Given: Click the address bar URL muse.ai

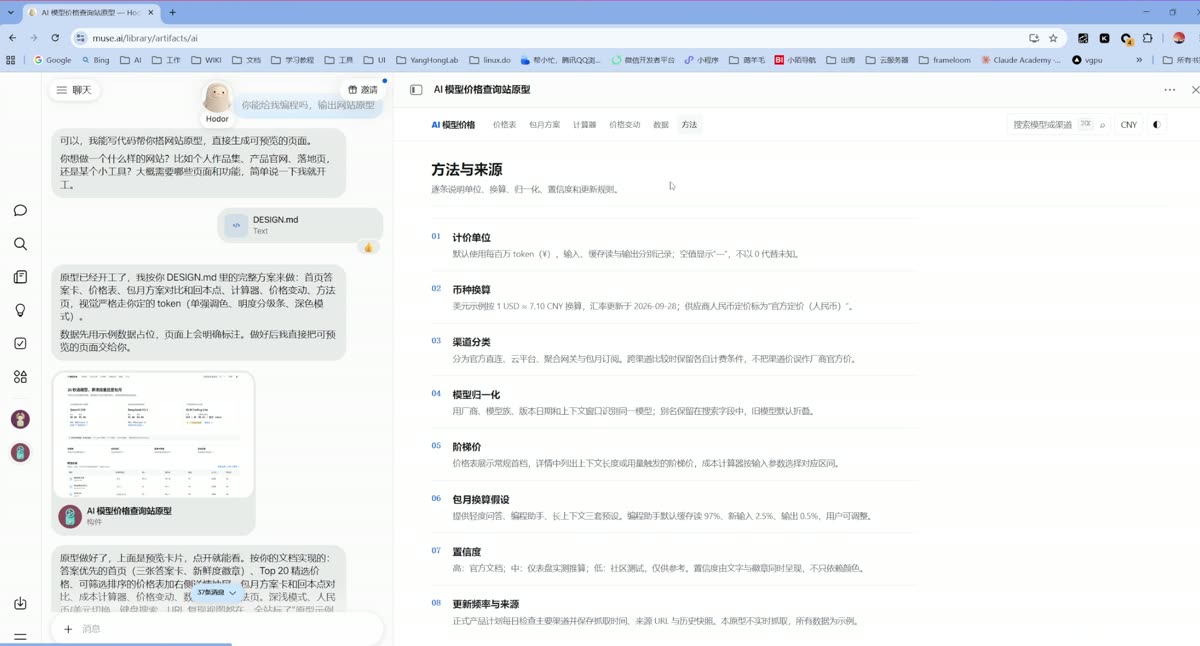Looking at the screenshot, I should pos(145,38).
